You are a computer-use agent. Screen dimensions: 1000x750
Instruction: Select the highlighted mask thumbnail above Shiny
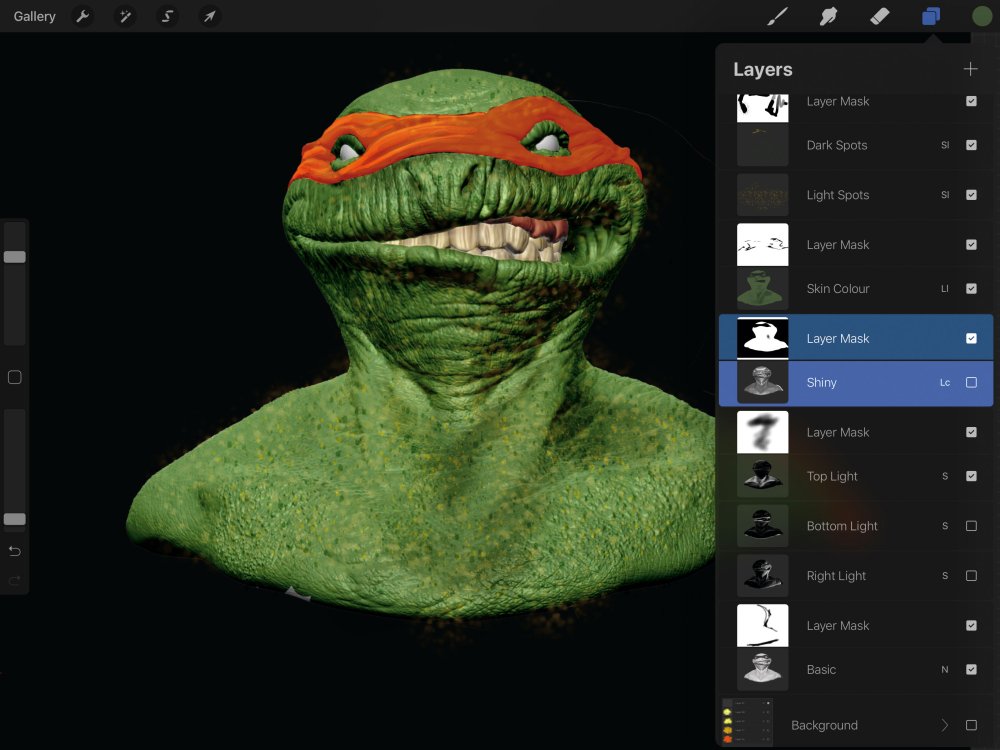763,338
